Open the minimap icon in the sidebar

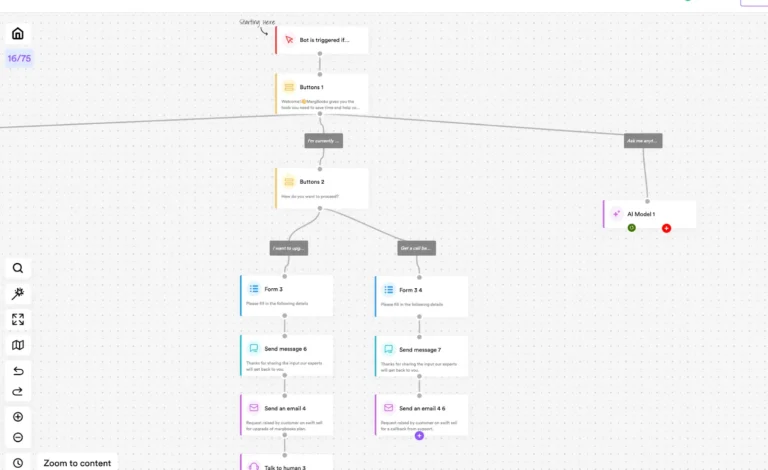tap(18, 345)
